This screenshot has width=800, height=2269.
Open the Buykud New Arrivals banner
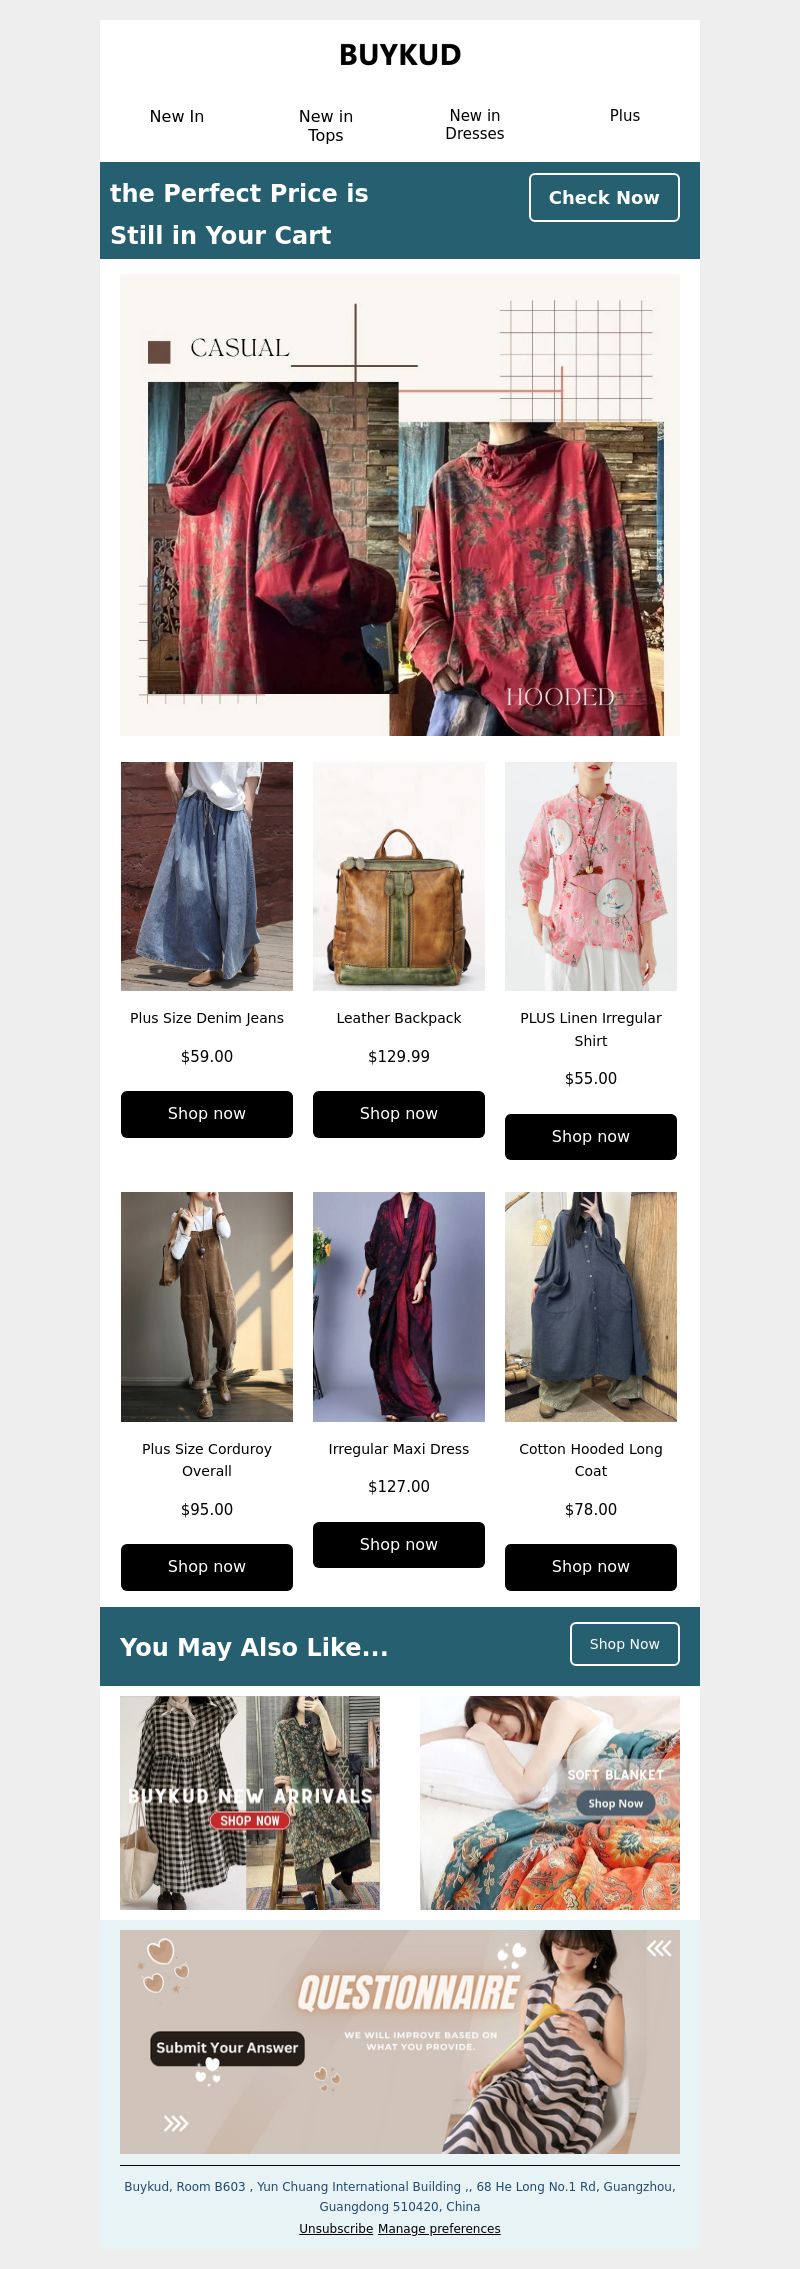point(250,1803)
